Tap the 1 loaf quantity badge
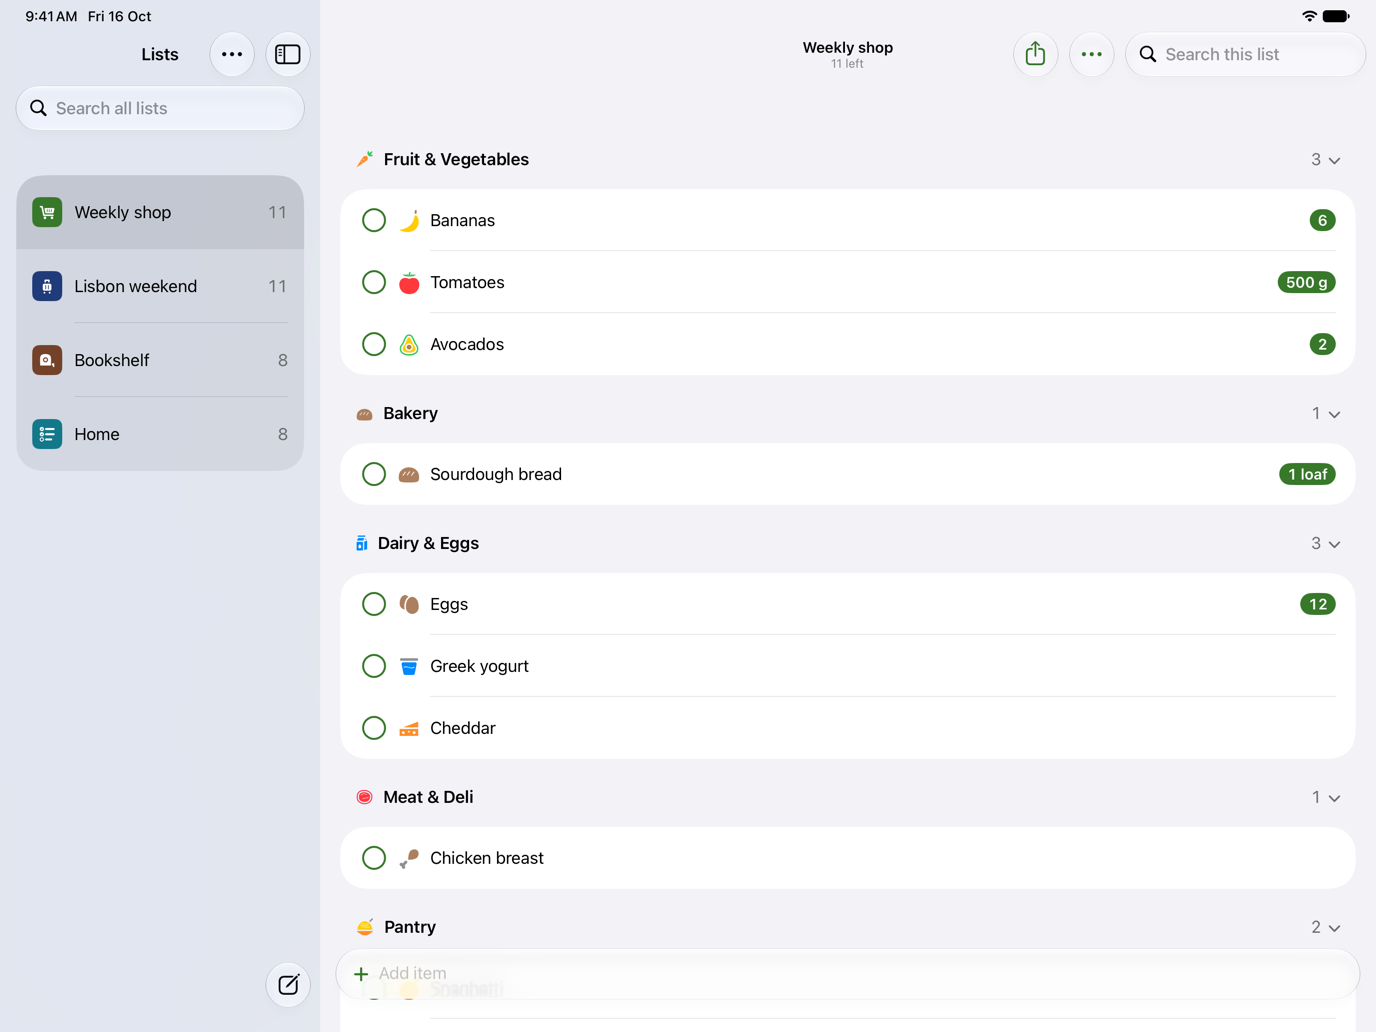Image resolution: width=1376 pixels, height=1032 pixels. point(1307,474)
